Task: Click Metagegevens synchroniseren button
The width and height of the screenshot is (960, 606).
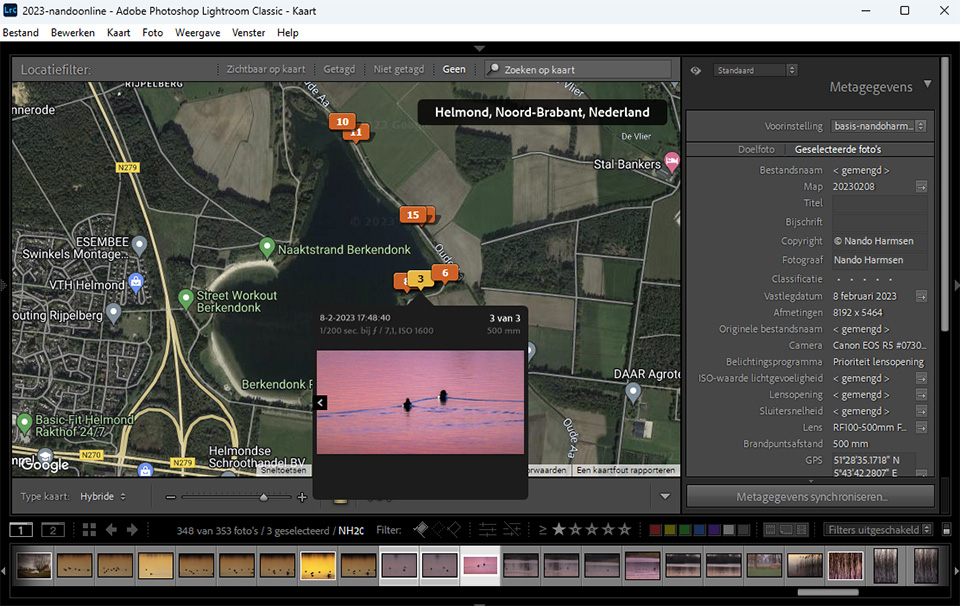Action: pos(811,496)
